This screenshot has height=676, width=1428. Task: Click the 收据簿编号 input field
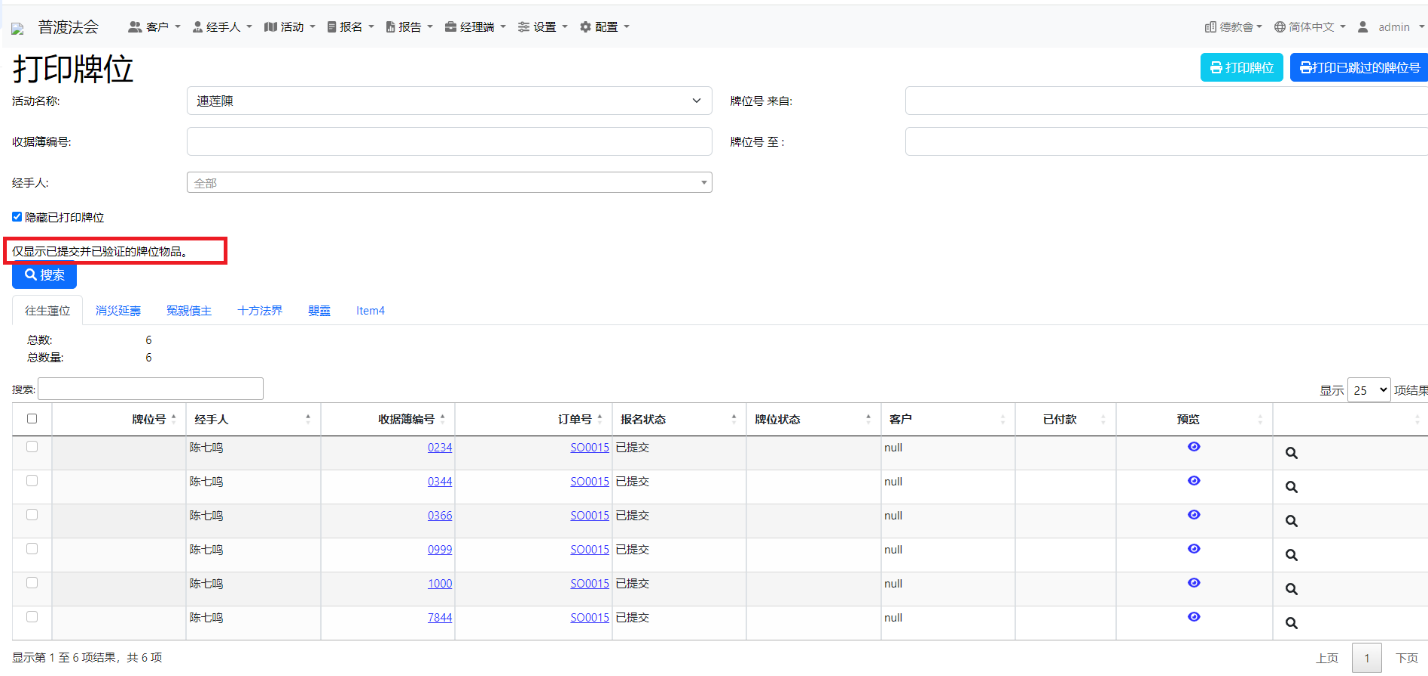pyautogui.click(x=449, y=142)
